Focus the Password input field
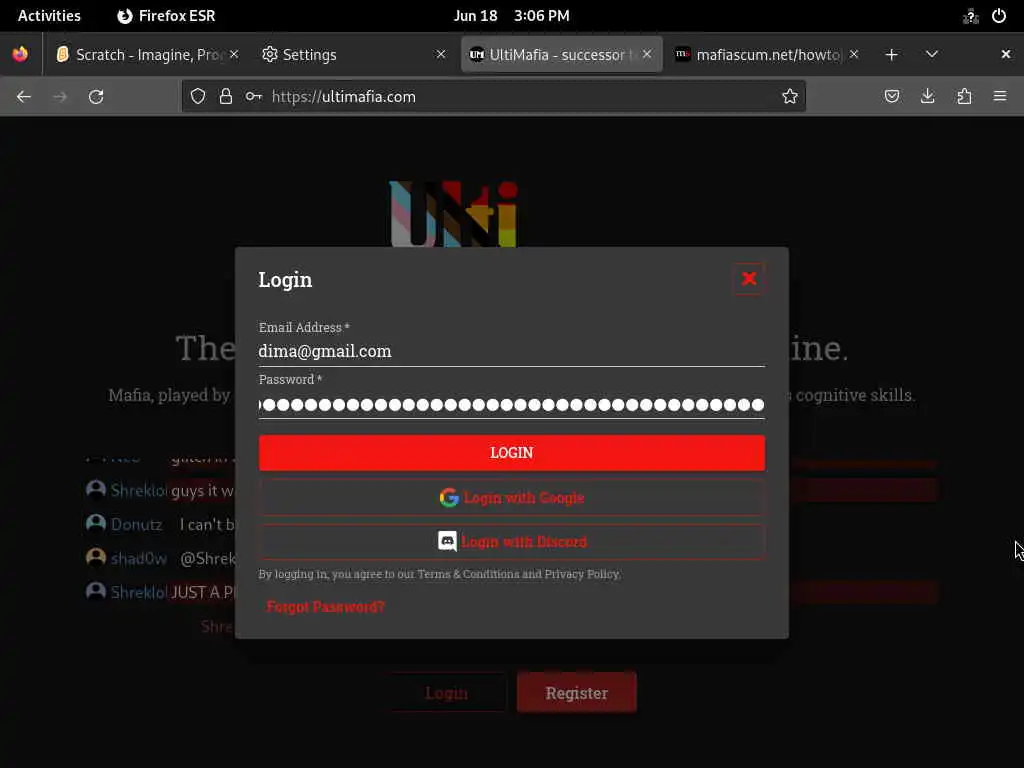This screenshot has width=1024, height=768. [x=511, y=405]
